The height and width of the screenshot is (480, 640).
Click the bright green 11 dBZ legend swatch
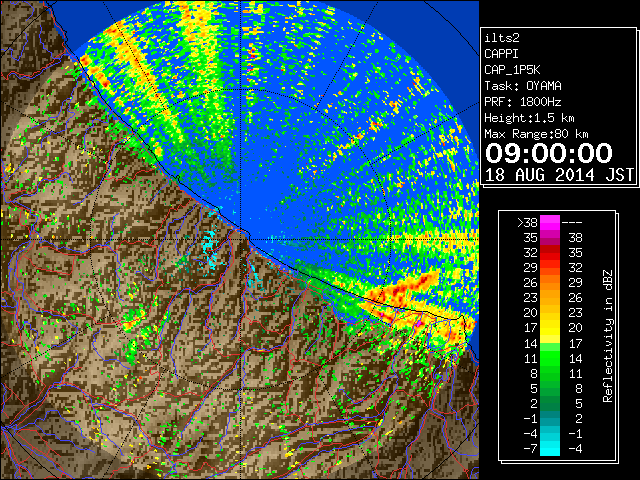pyautogui.click(x=550, y=358)
